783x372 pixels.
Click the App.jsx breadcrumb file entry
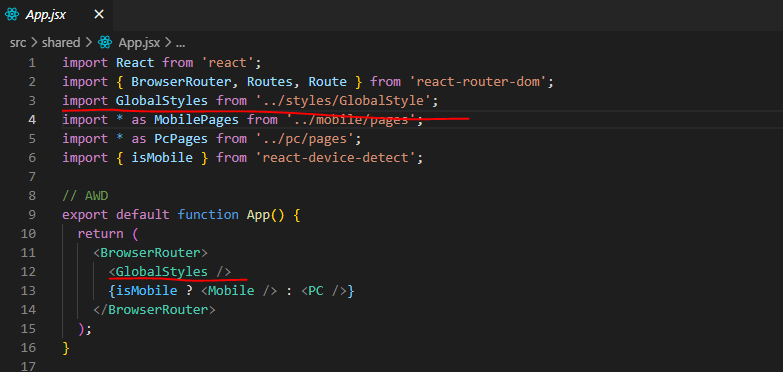pos(139,43)
